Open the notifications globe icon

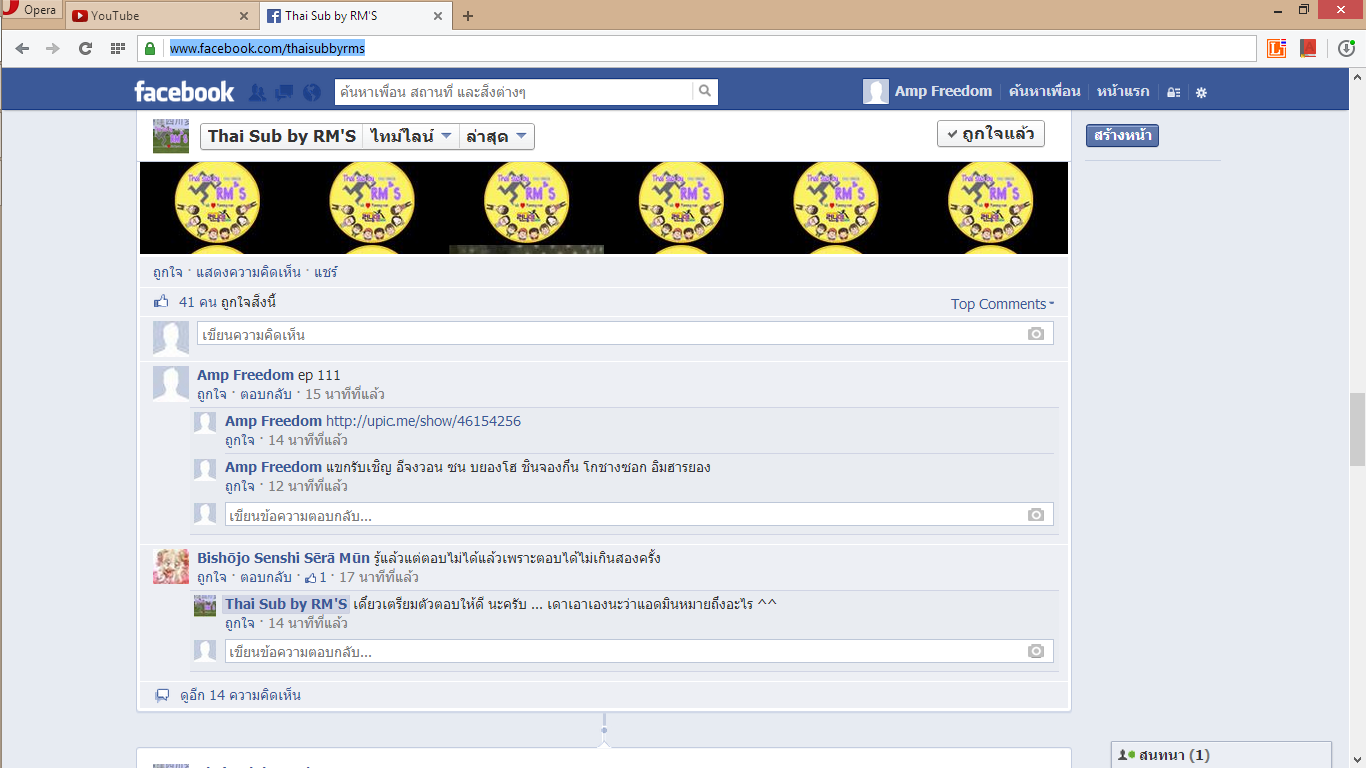point(312,92)
